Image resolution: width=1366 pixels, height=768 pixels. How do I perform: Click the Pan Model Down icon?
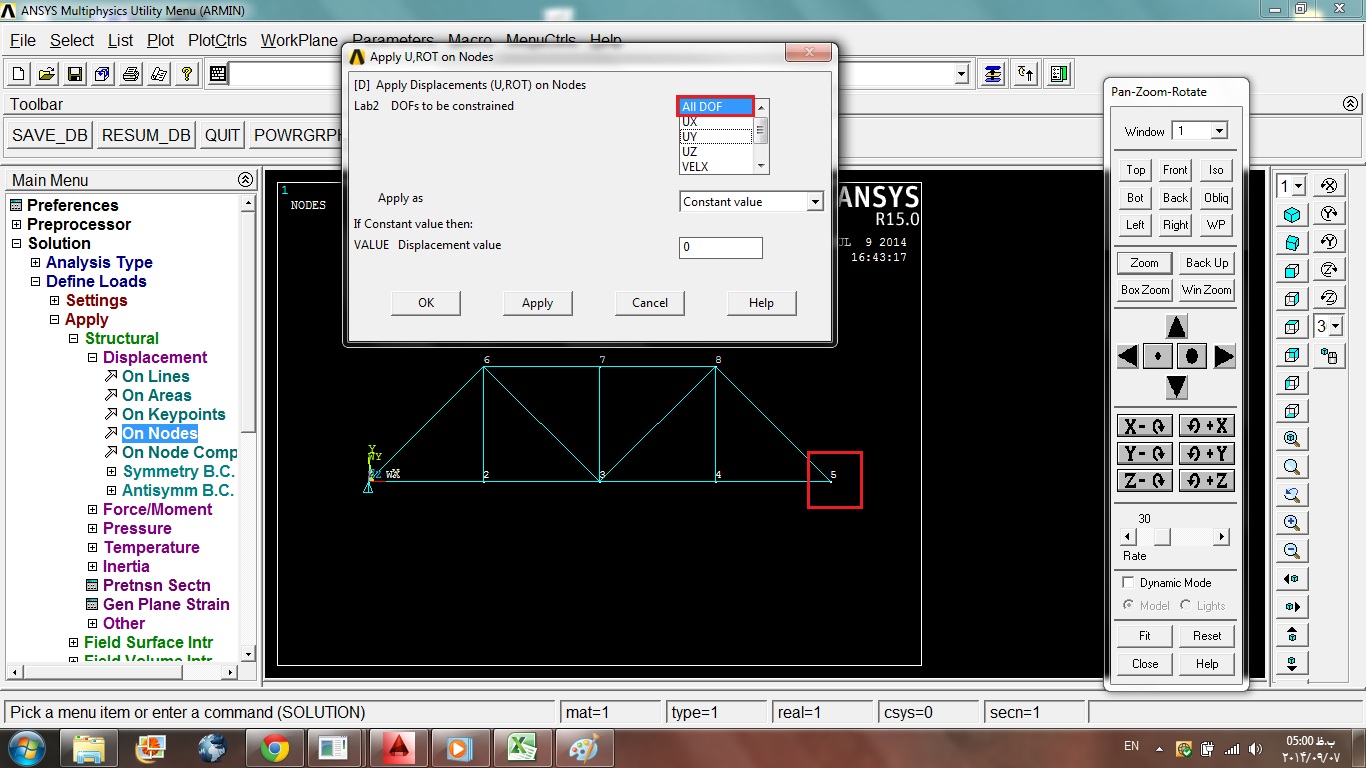click(1292, 663)
